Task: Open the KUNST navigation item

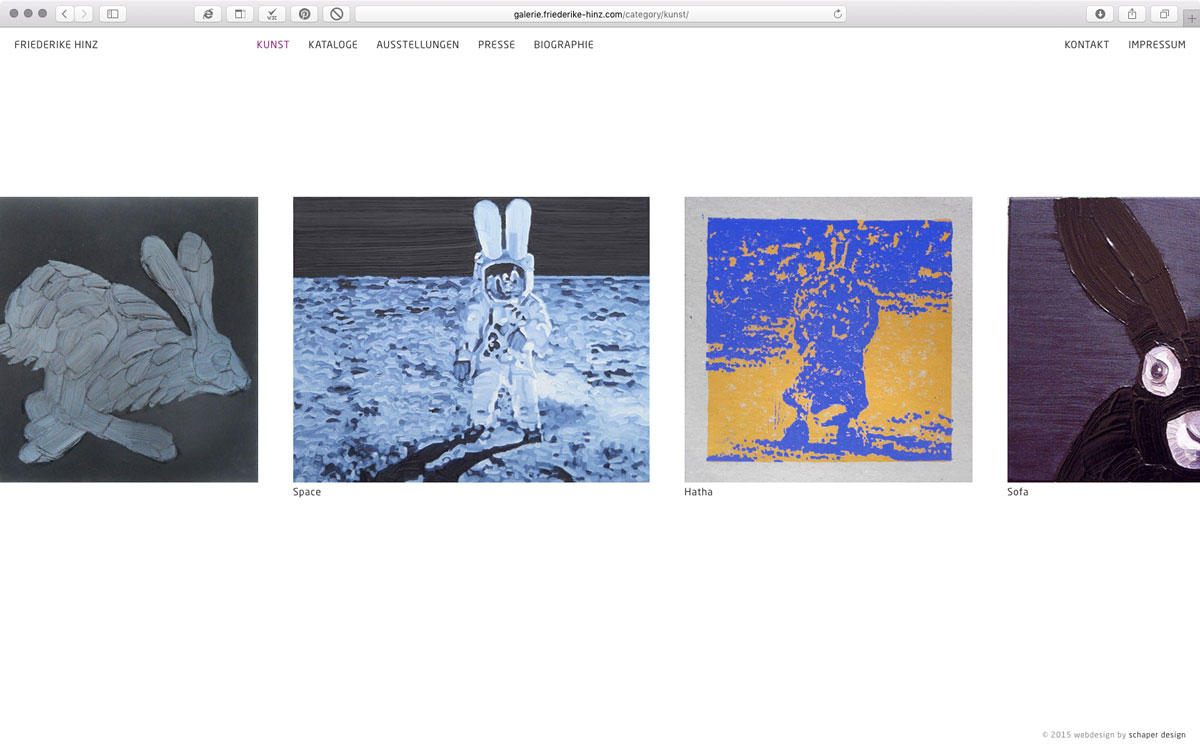Action: 273,45
